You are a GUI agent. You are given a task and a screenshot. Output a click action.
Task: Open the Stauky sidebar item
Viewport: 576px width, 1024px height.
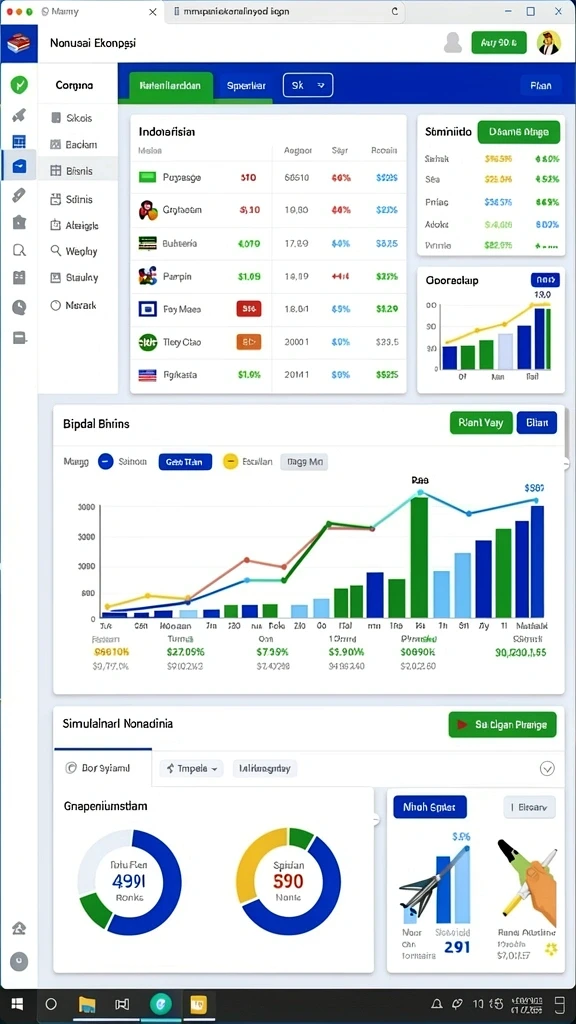pyautogui.click(x=78, y=278)
